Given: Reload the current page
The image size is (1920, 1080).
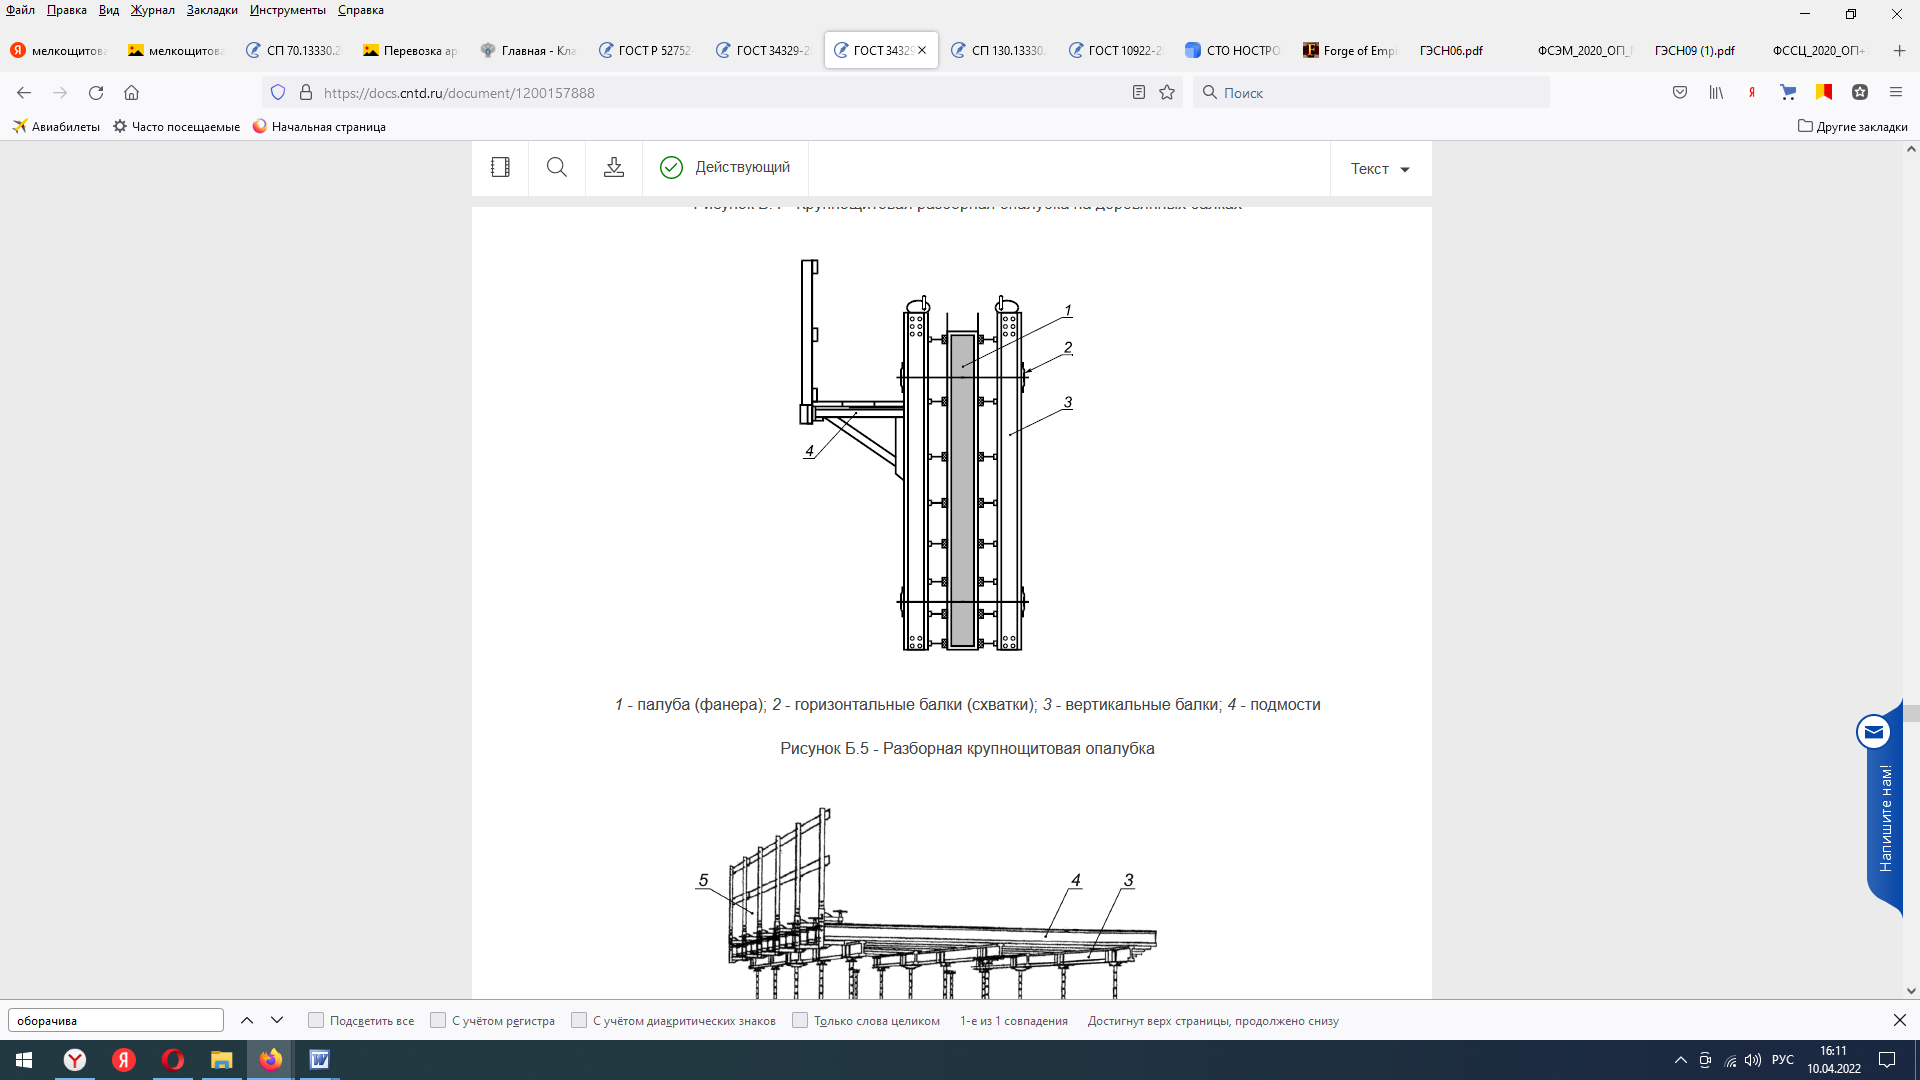Looking at the screenshot, I should (x=96, y=92).
